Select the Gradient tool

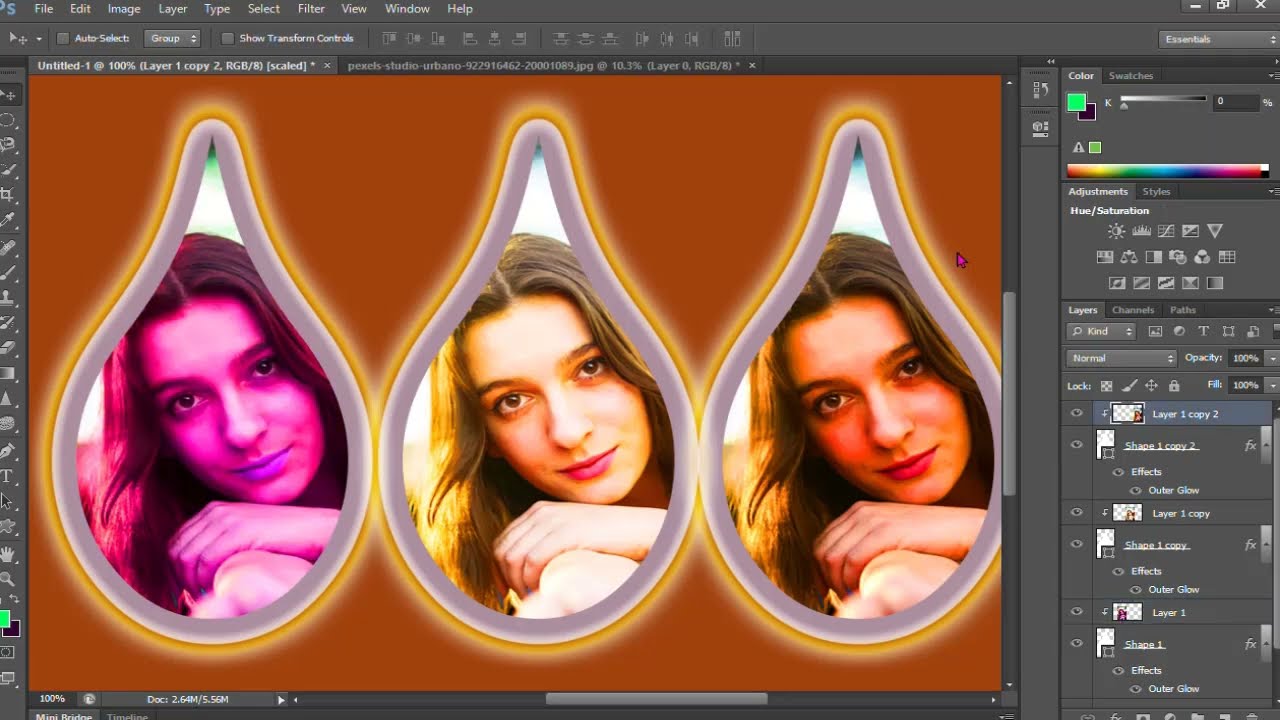click(7, 374)
